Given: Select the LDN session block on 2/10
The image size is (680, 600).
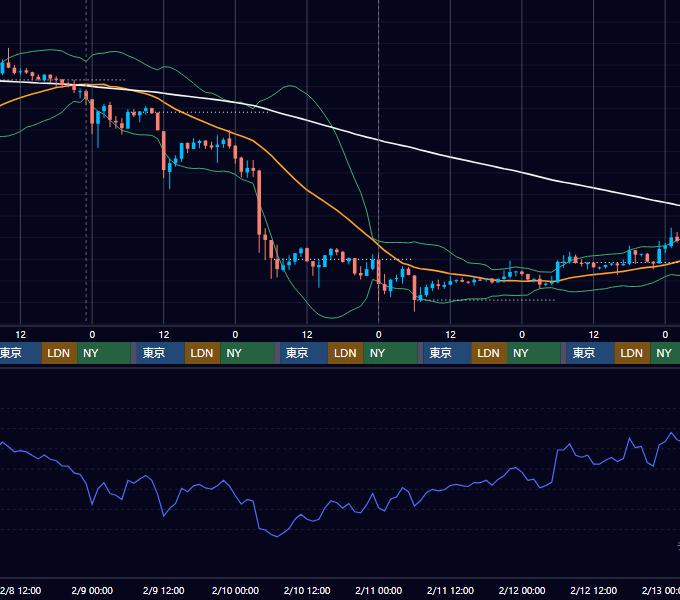Looking at the screenshot, I should click(x=346, y=353).
